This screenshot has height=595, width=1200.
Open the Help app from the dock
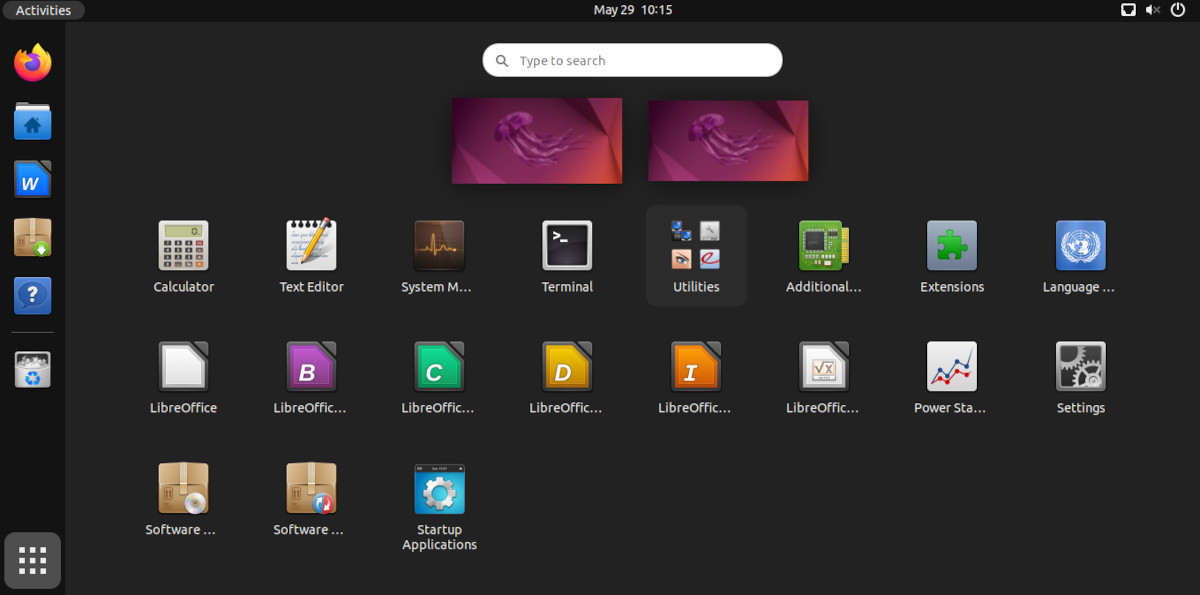click(32, 296)
